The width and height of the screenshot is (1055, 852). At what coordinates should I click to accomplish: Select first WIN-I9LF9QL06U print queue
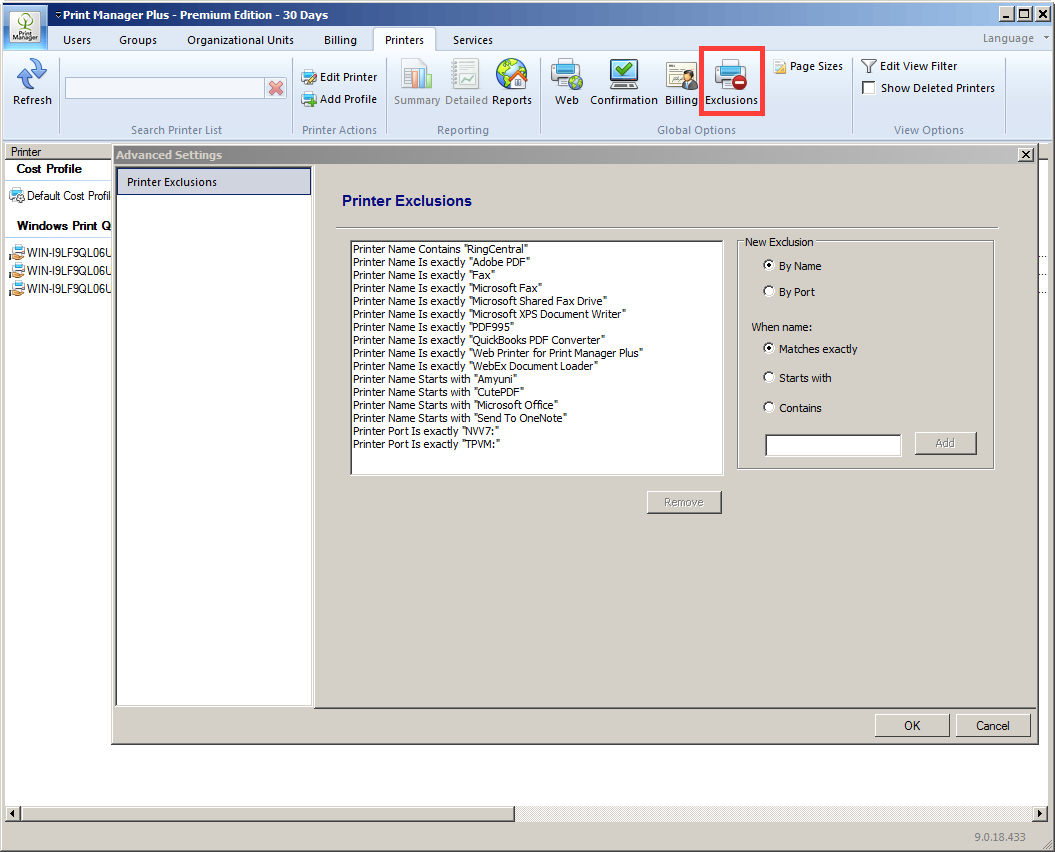60,253
